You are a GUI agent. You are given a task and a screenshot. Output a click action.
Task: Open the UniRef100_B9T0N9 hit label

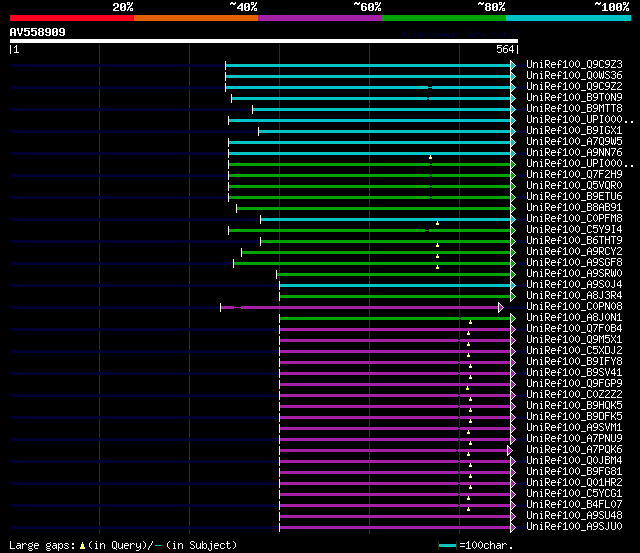click(574, 98)
